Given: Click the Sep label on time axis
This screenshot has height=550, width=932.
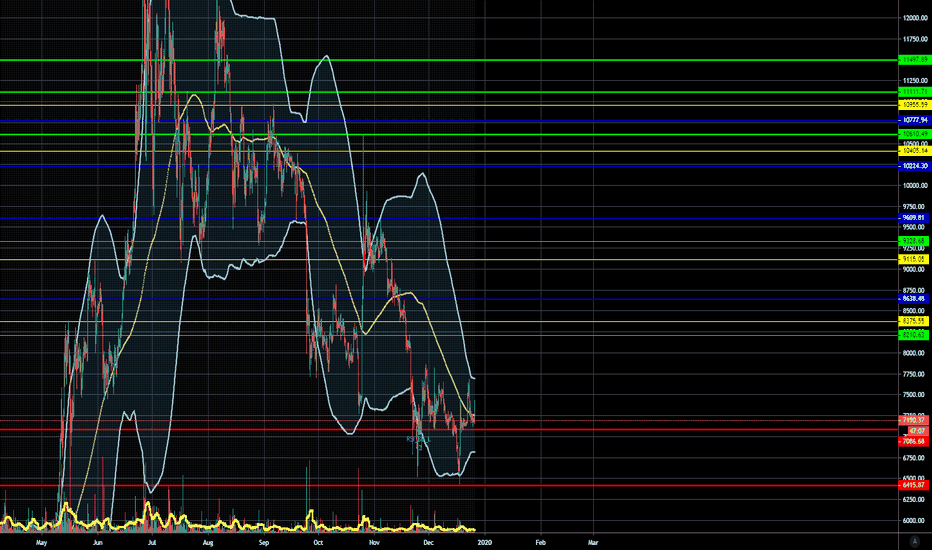Looking at the screenshot, I should point(264,542).
